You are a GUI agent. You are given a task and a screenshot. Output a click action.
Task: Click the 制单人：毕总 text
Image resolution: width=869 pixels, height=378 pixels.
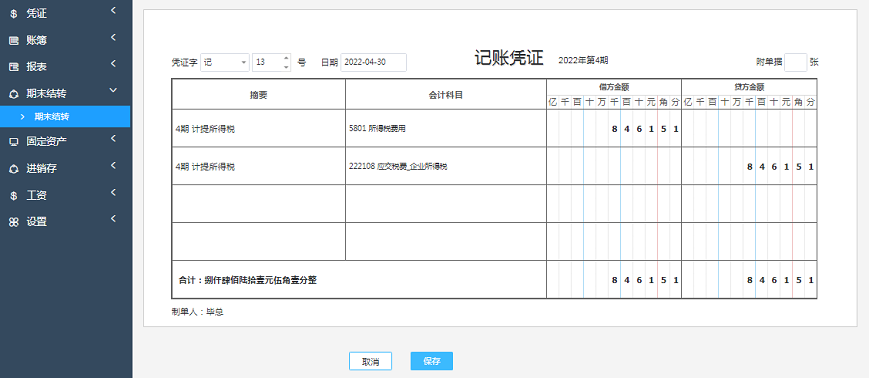coord(198,312)
